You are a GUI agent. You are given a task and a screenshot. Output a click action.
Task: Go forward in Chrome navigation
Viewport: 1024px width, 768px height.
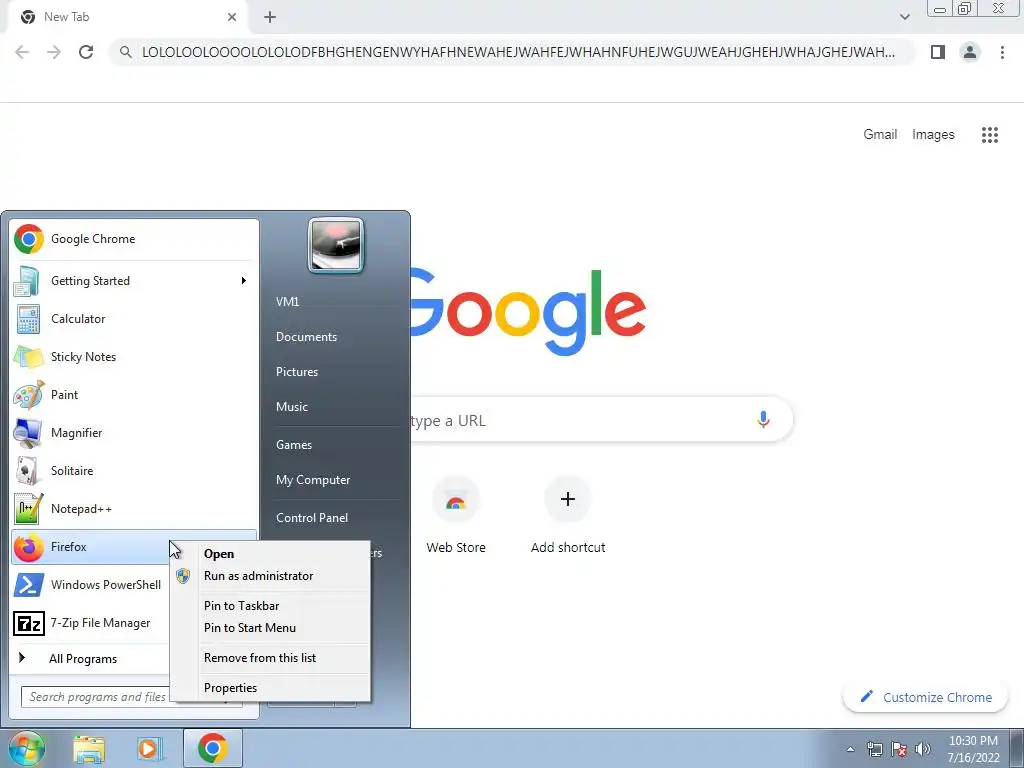54,52
